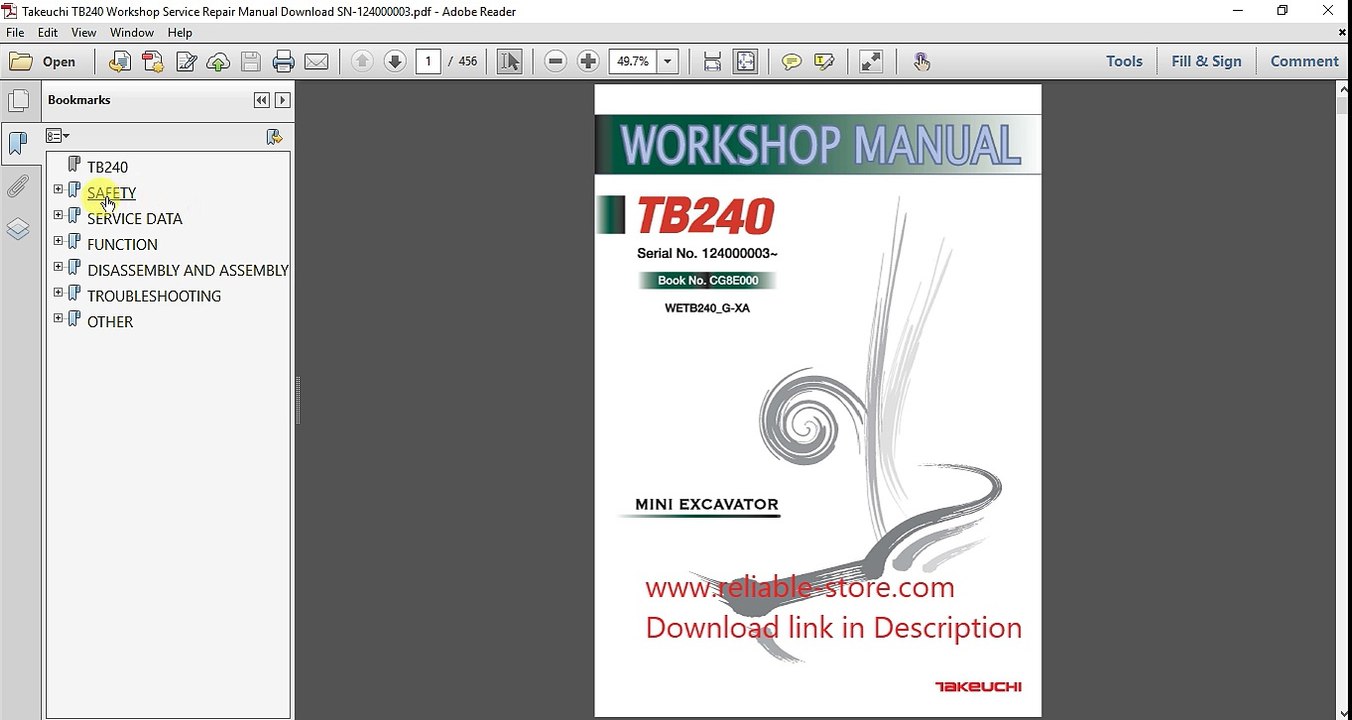Jump to DISASSEMBLY AND ASSEMBLY bookmark

pyautogui.click(x=188, y=271)
